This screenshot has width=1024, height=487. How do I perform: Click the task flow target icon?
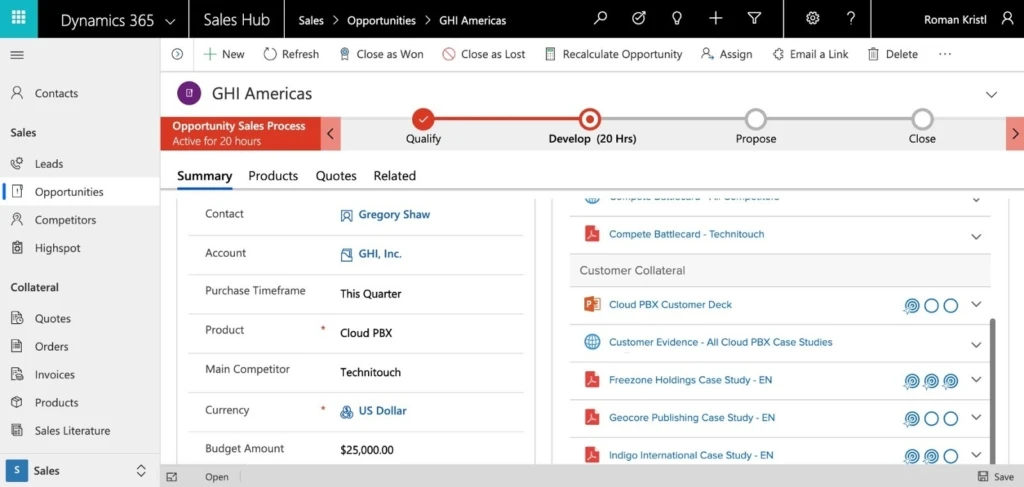pyautogui.click(x=639, y=19)
